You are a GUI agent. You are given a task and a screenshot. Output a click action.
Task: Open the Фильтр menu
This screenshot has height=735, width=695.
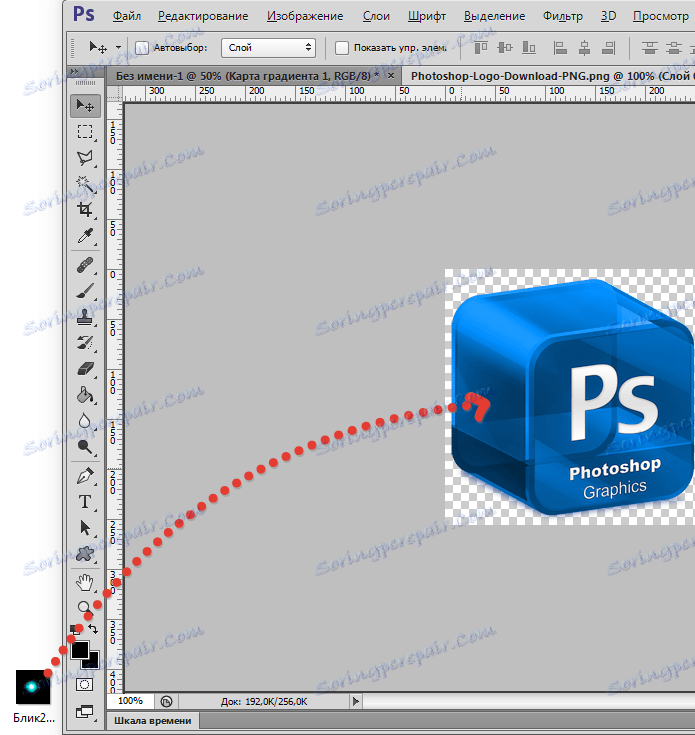pos(563,16)
